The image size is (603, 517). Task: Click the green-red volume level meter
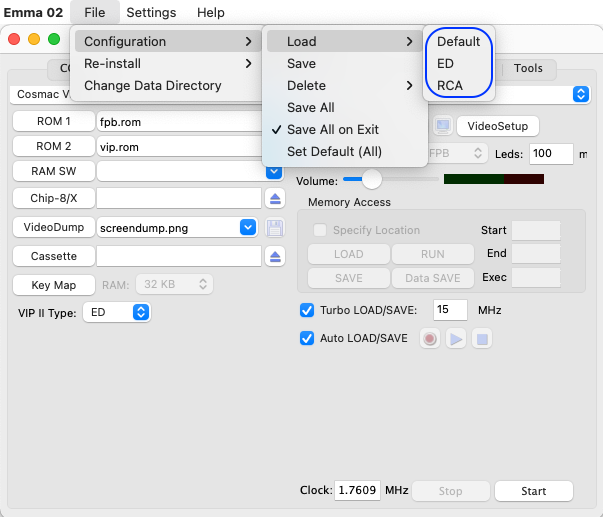[x=494, y=179]
